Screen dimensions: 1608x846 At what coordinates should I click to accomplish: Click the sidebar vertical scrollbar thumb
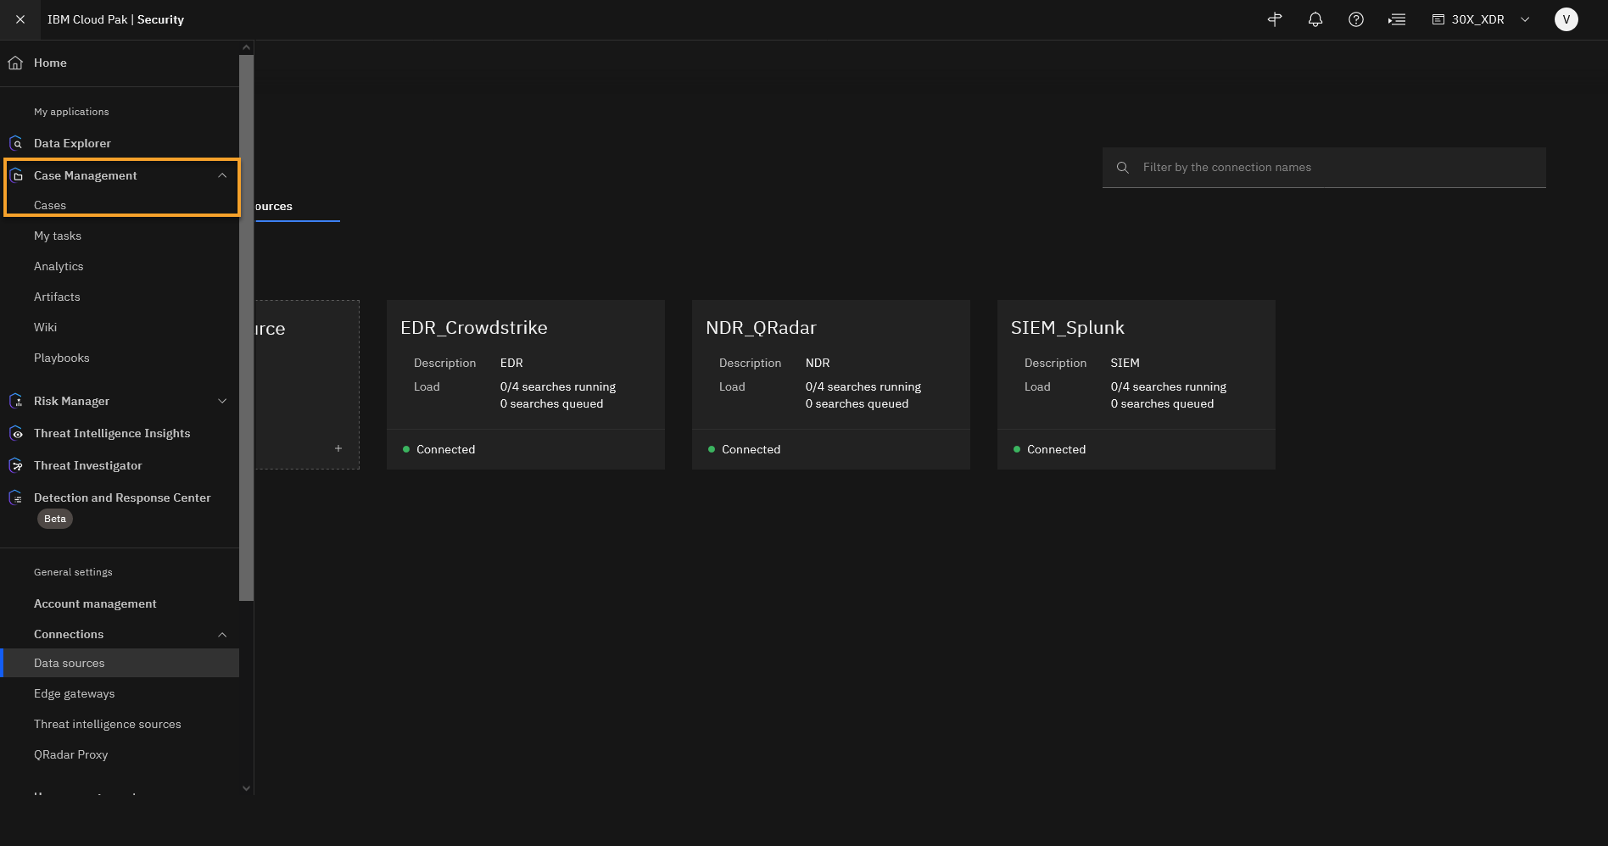coord(246,328)
